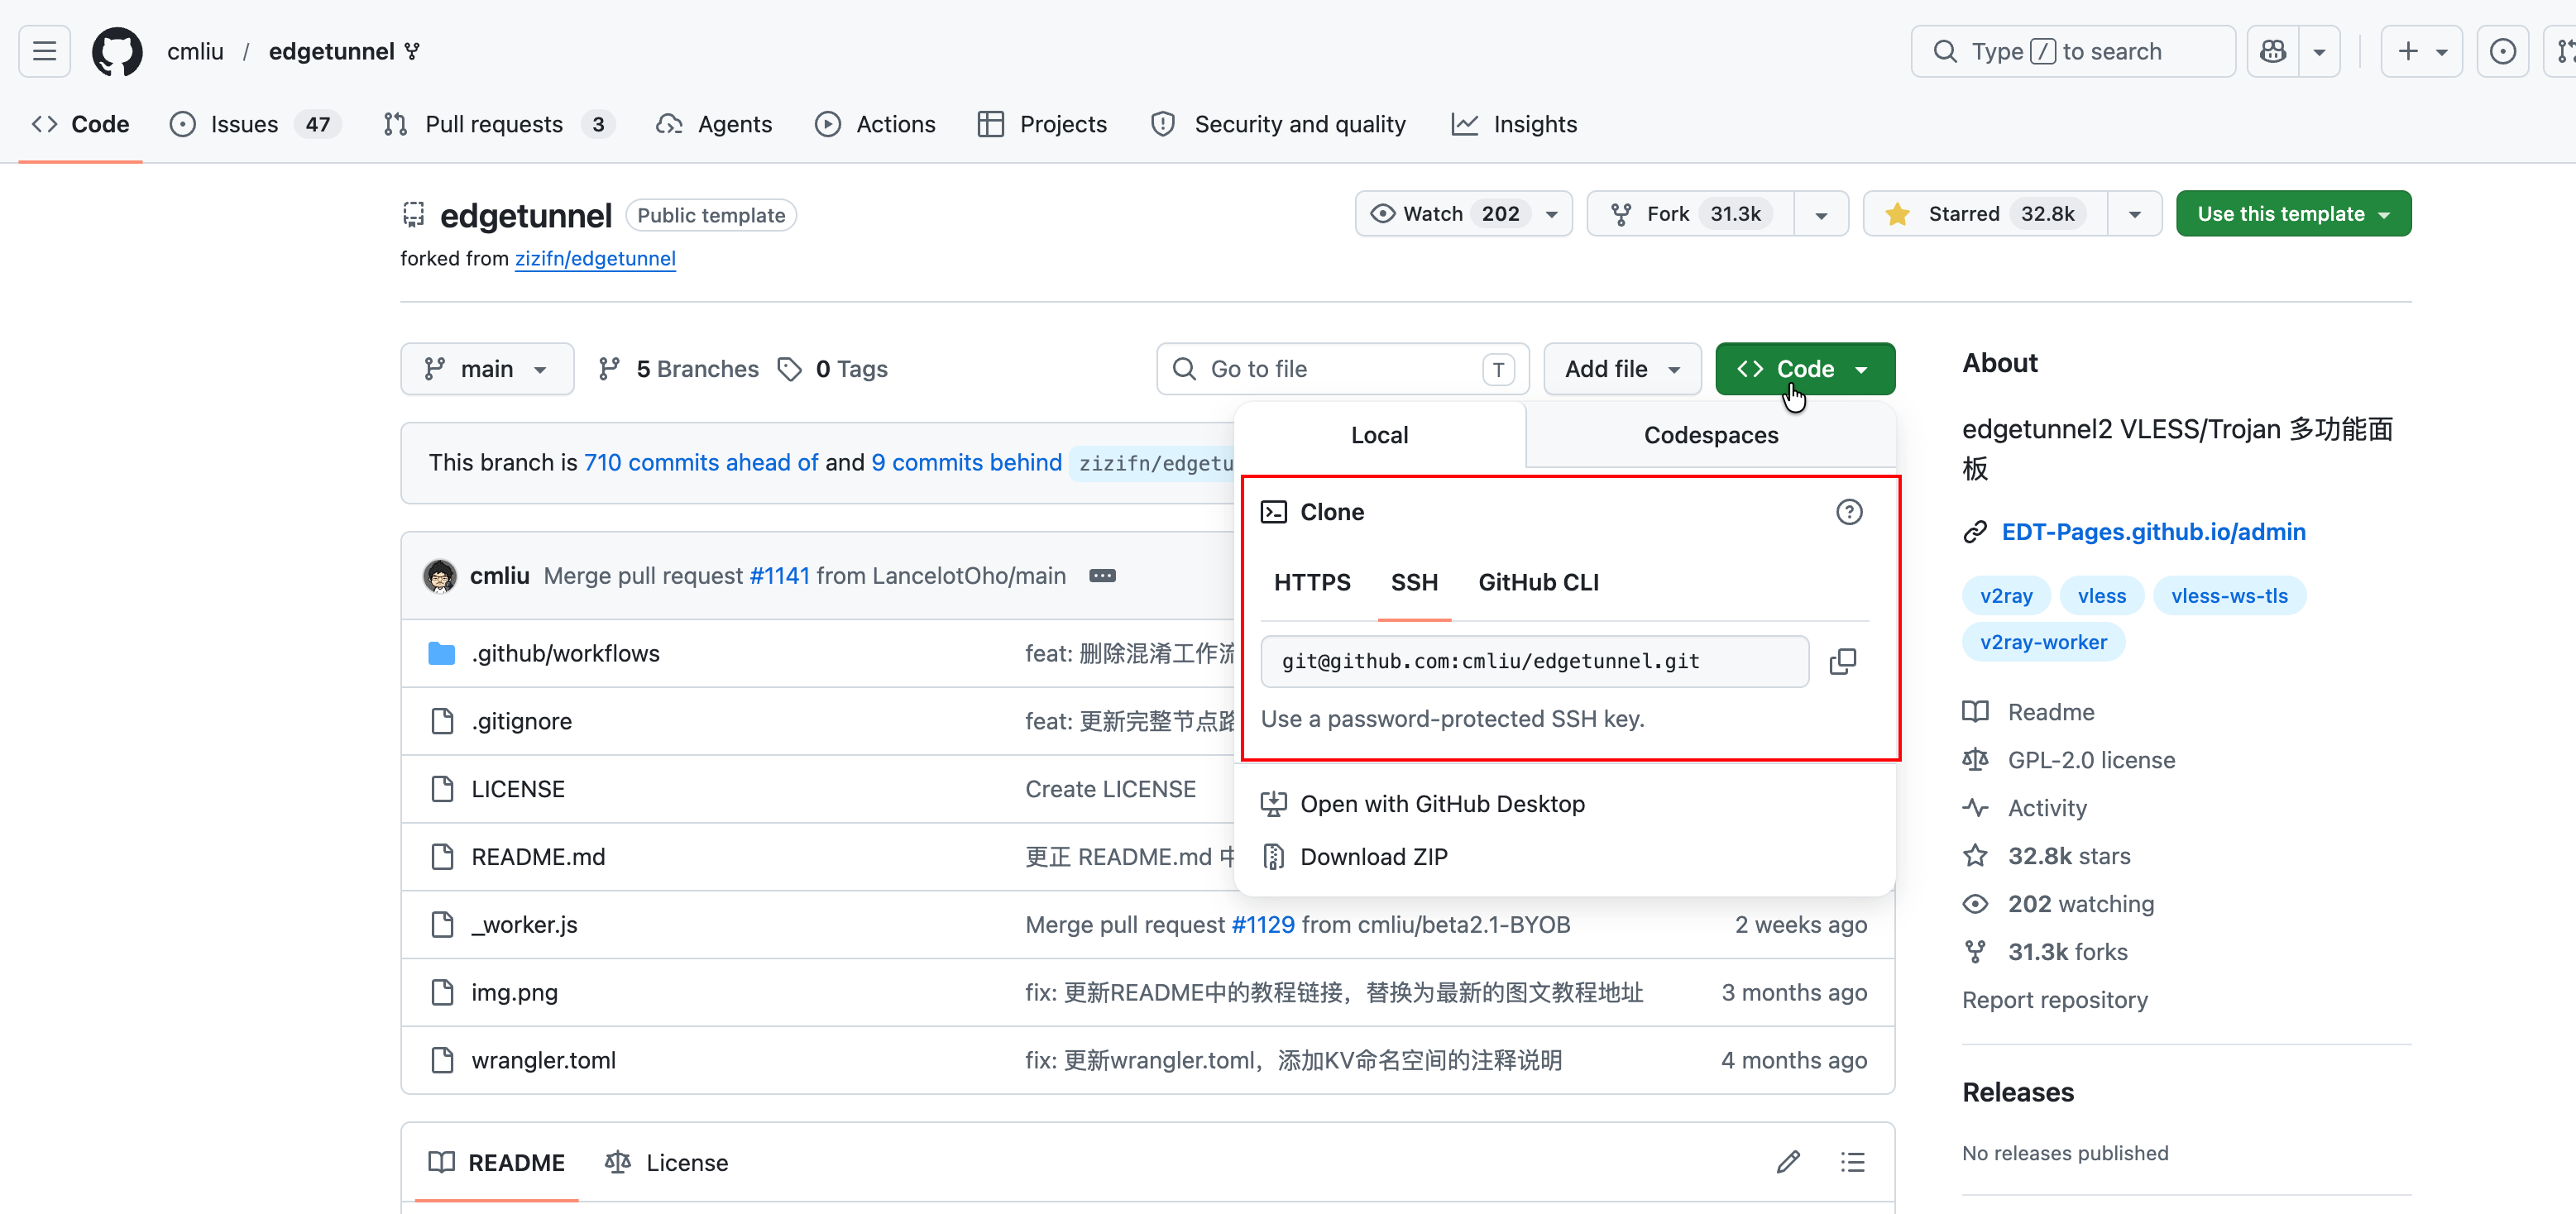The image size is (2576, 1214).
Task: Fork the edgetunnel repository
Action: (x=1690, y=214)
